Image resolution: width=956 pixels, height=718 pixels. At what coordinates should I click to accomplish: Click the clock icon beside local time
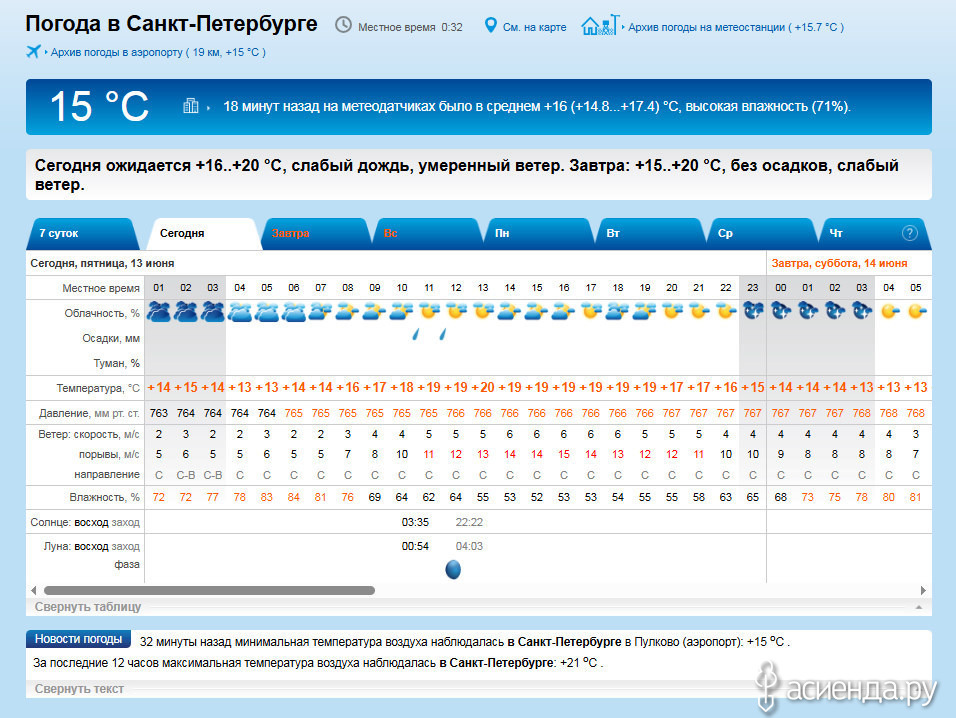[343, 25]
